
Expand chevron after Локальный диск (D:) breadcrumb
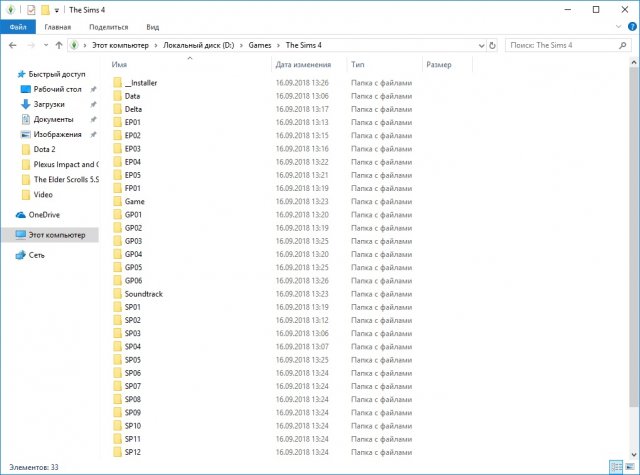241,45
